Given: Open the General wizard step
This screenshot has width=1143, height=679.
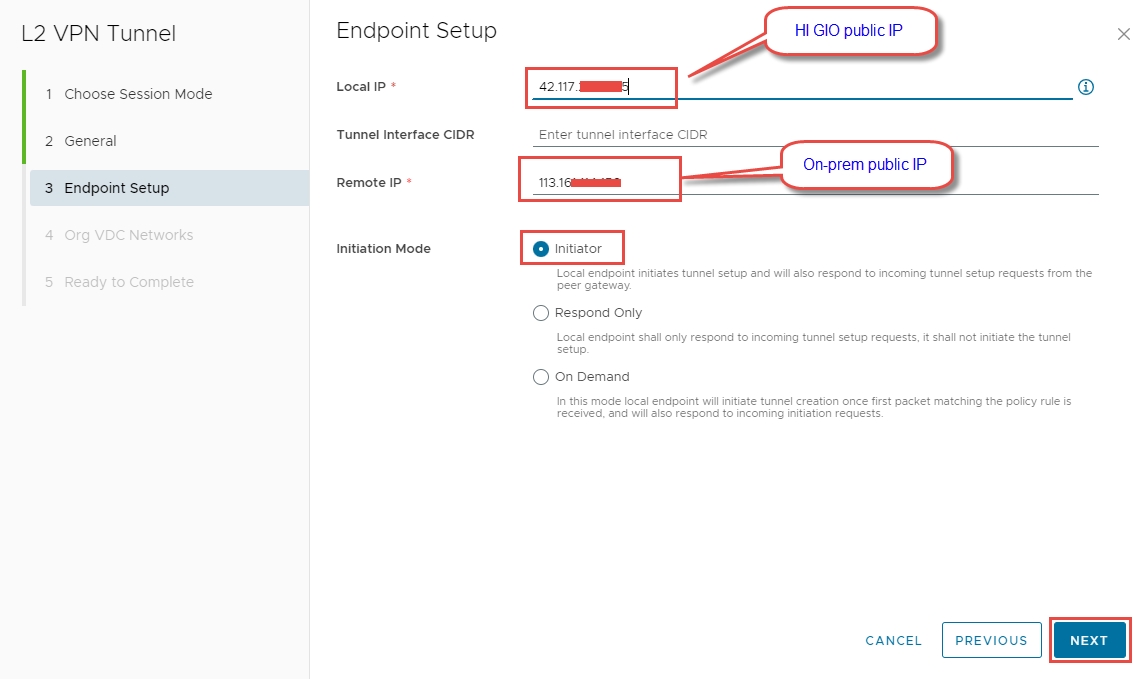Looking at the screenshot, I should pos(90,141).
